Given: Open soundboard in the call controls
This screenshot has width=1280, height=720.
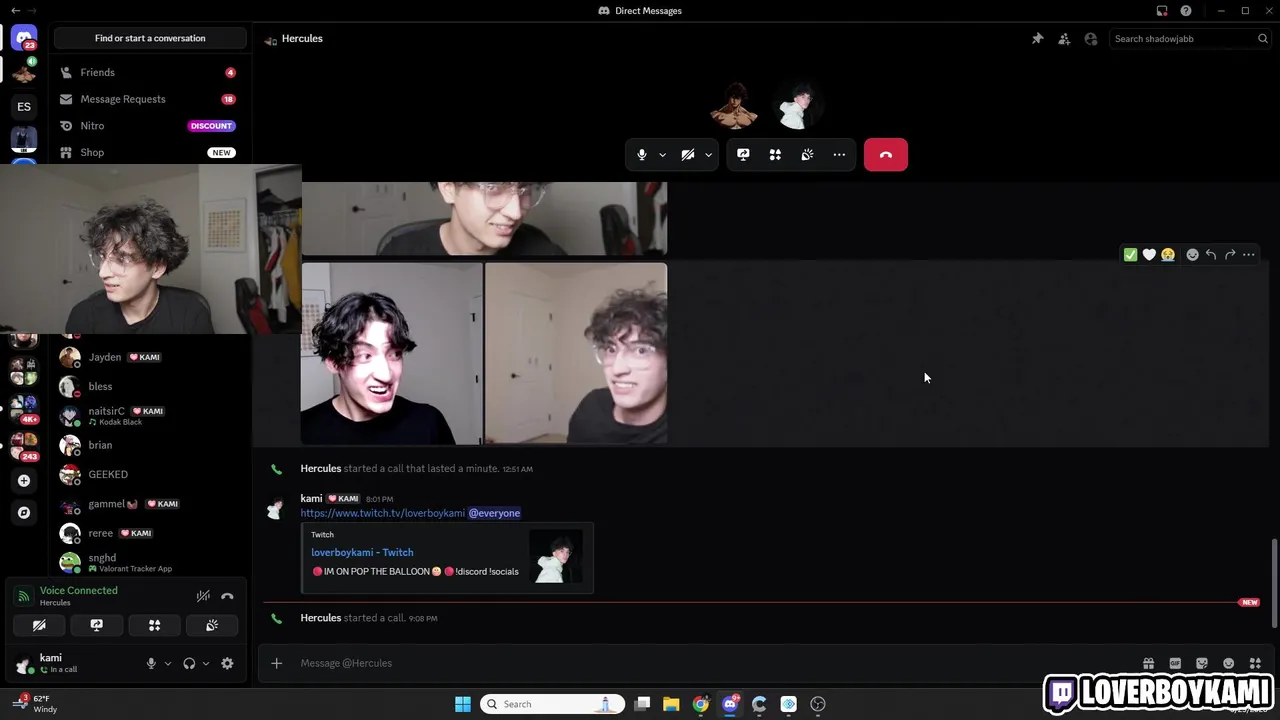Looking at the screenshot, I should click(x=807, y=155).
